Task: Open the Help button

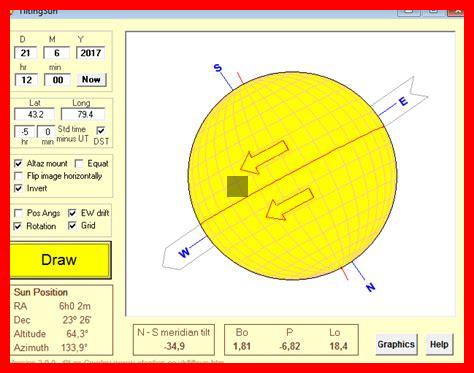Action: pos(439,344)
